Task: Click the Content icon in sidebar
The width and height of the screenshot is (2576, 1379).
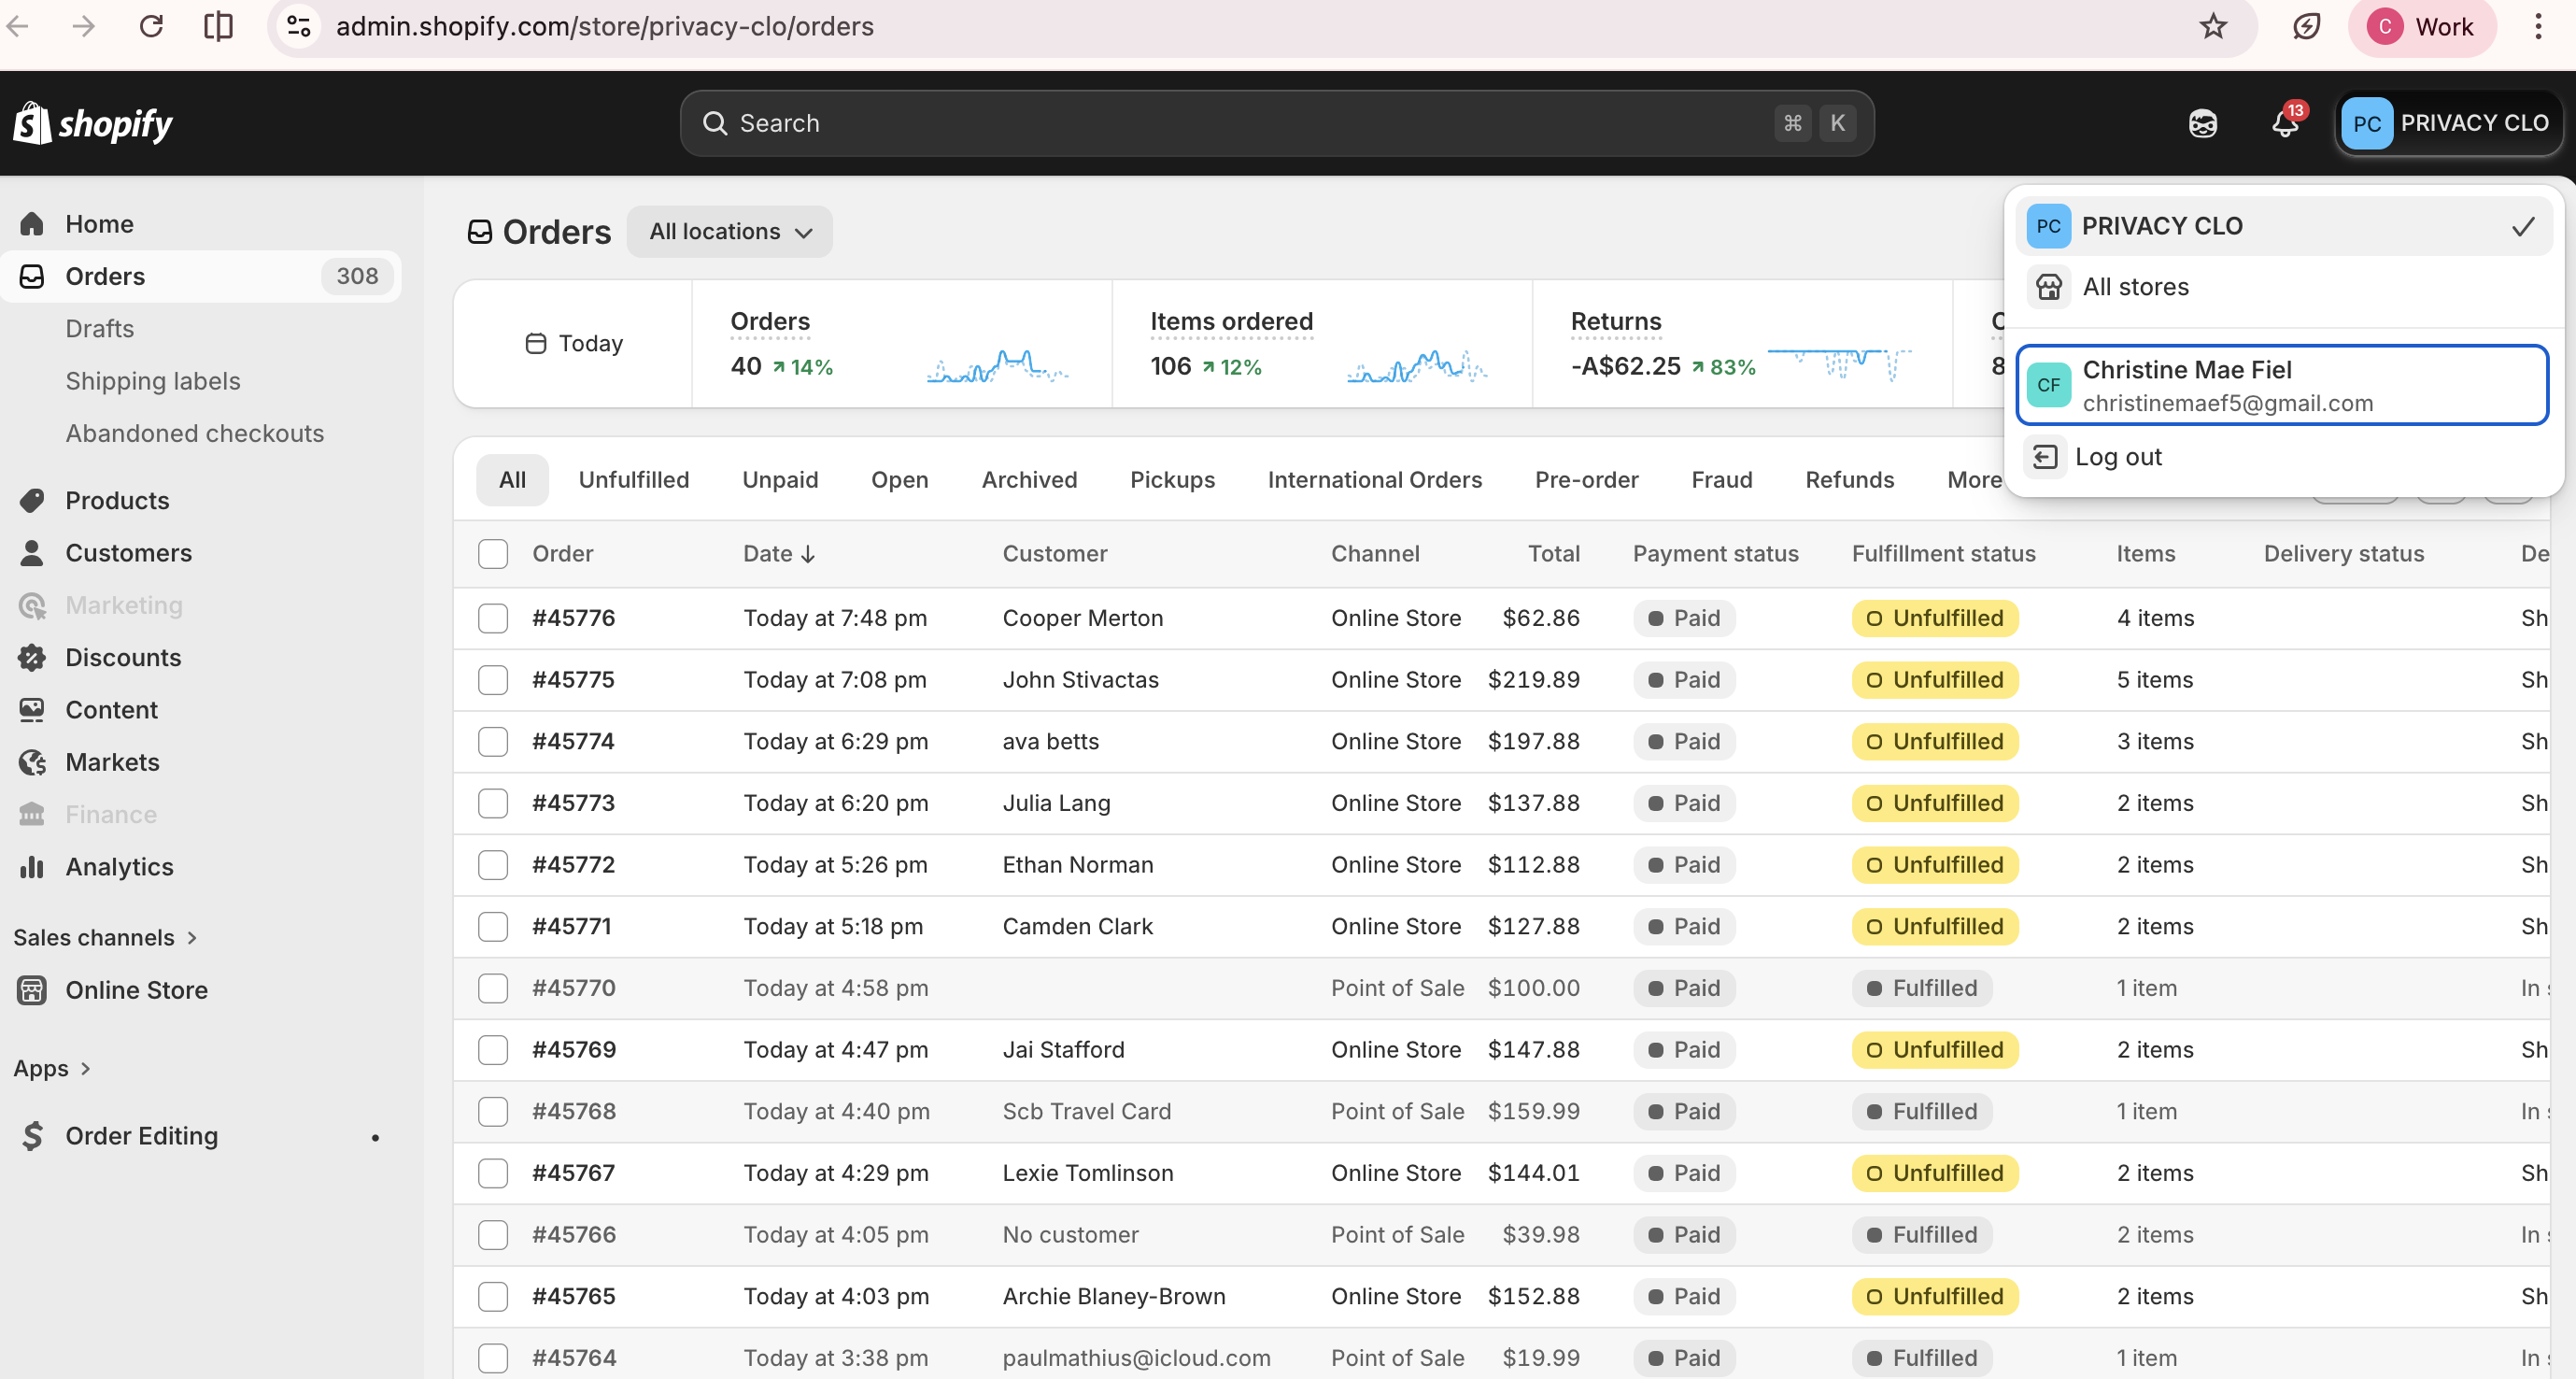Action: (x=32, y=710)
